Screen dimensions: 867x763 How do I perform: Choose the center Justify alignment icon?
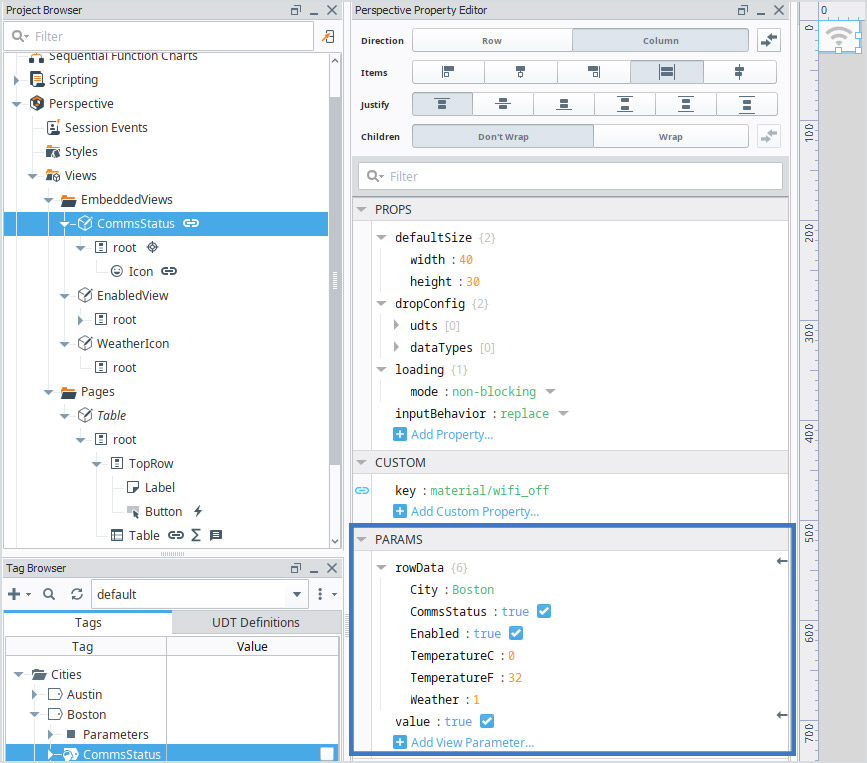(x=504, y=105)
